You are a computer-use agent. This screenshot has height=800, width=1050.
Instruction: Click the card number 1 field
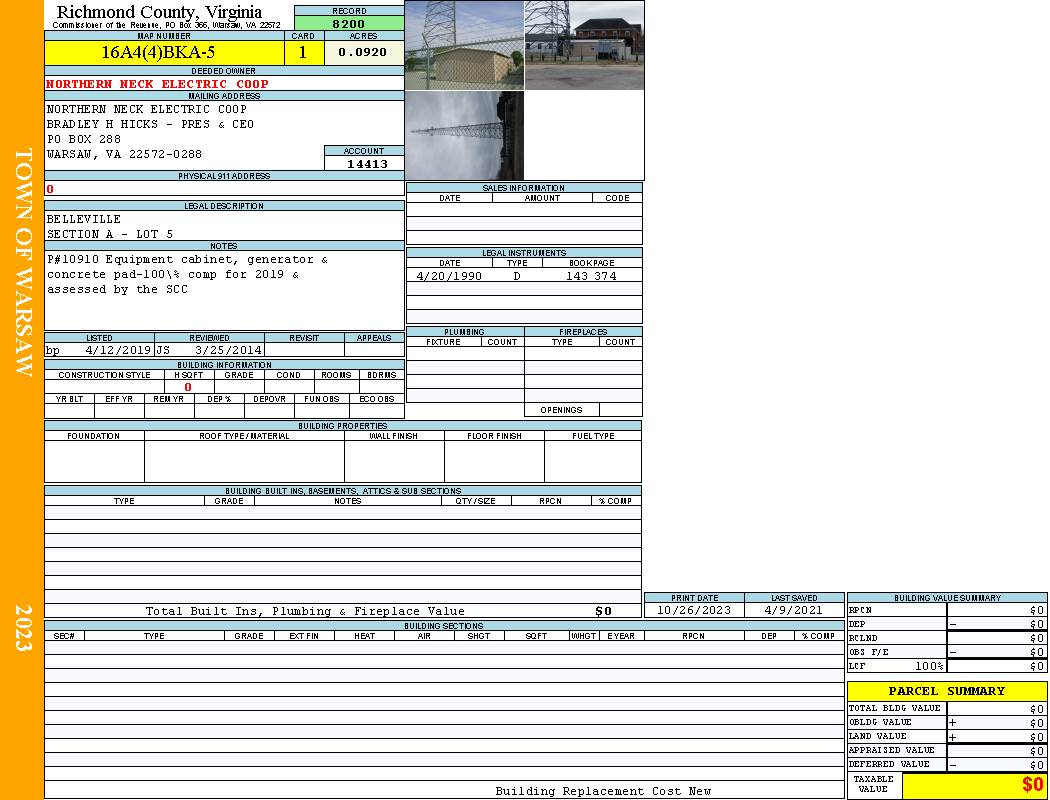[x=303, y=52]
